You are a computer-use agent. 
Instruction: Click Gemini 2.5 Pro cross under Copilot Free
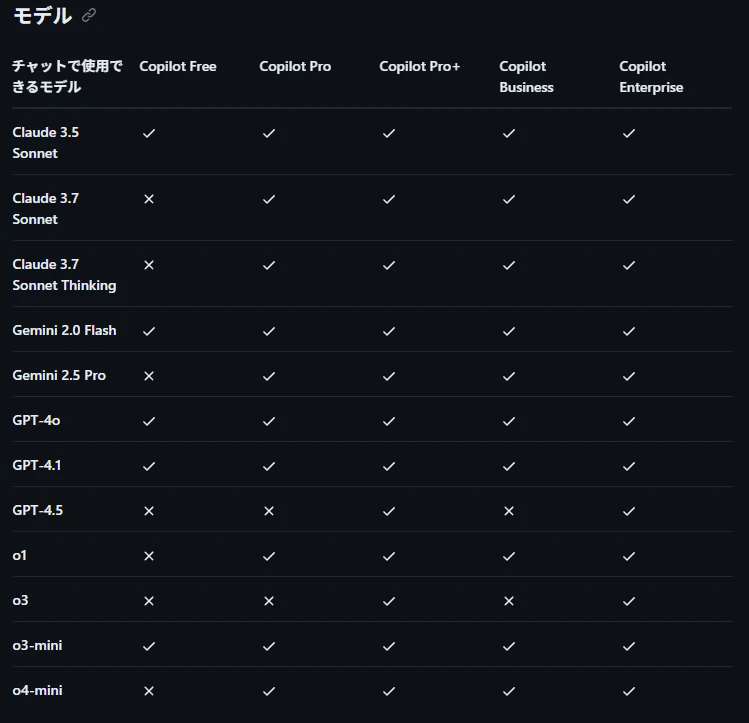coord(149,376)
